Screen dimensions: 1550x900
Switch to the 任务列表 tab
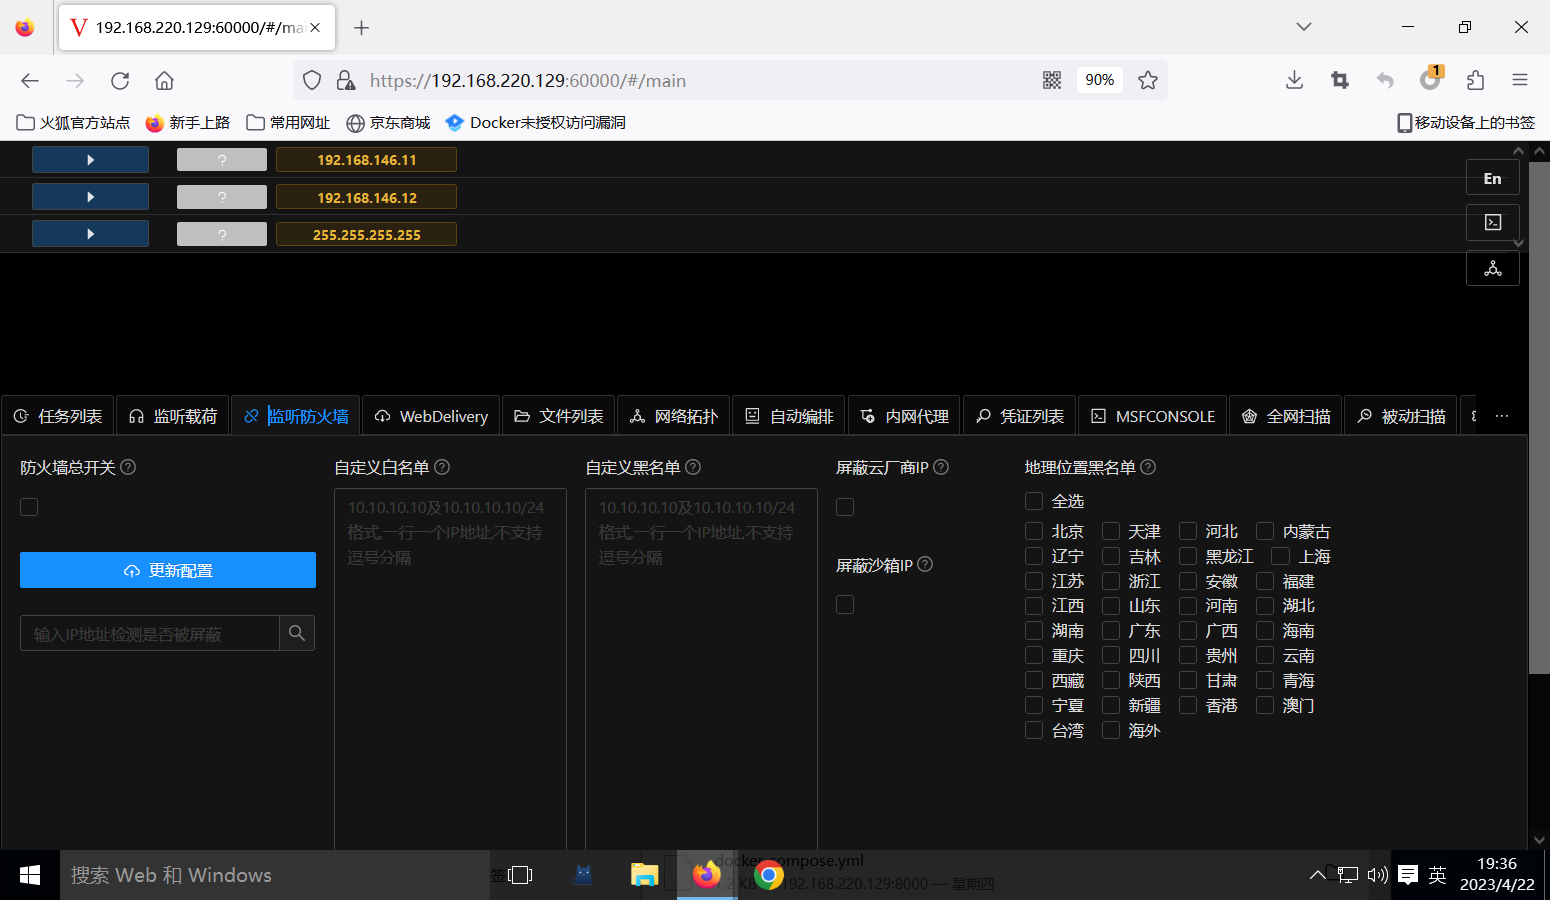(x=57, y=415)
